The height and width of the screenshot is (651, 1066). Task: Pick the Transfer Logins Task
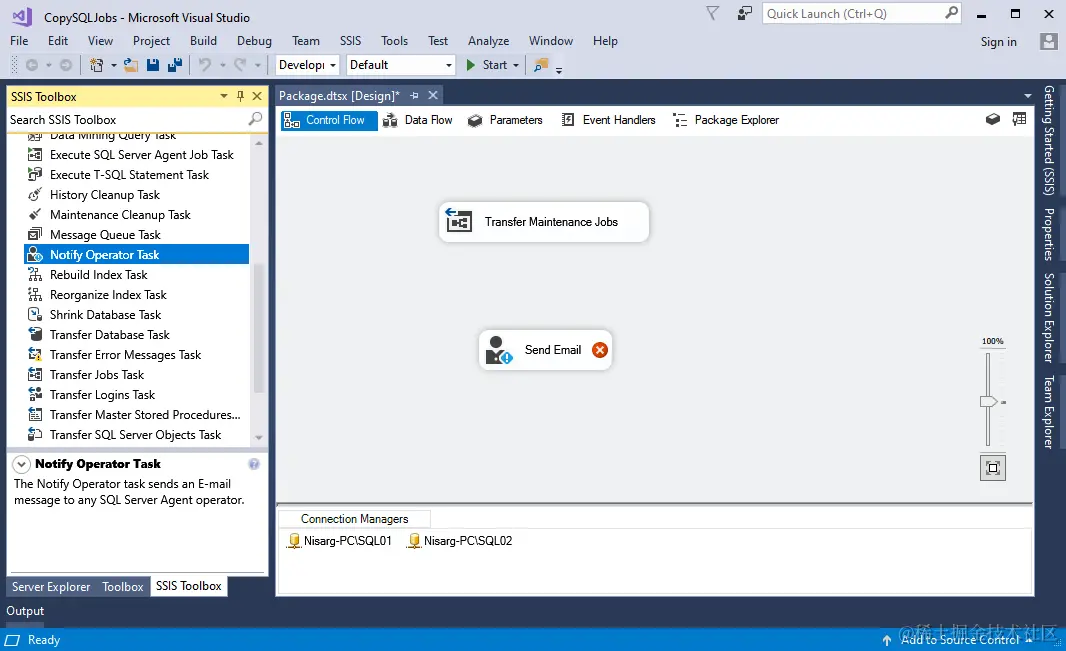[x=100, y=394]
